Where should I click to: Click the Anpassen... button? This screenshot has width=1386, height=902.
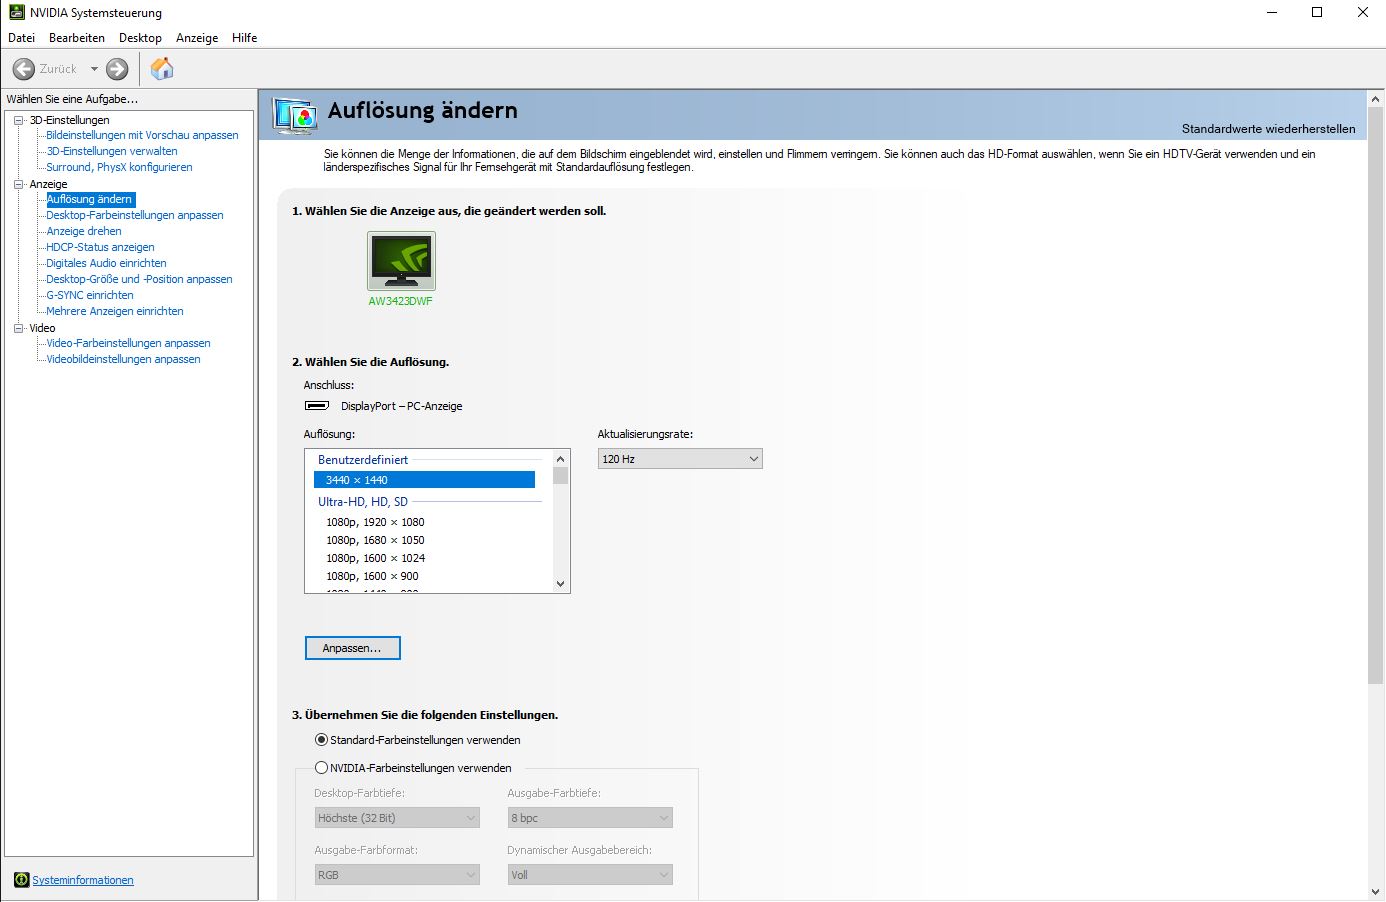[x=352, y=648]
